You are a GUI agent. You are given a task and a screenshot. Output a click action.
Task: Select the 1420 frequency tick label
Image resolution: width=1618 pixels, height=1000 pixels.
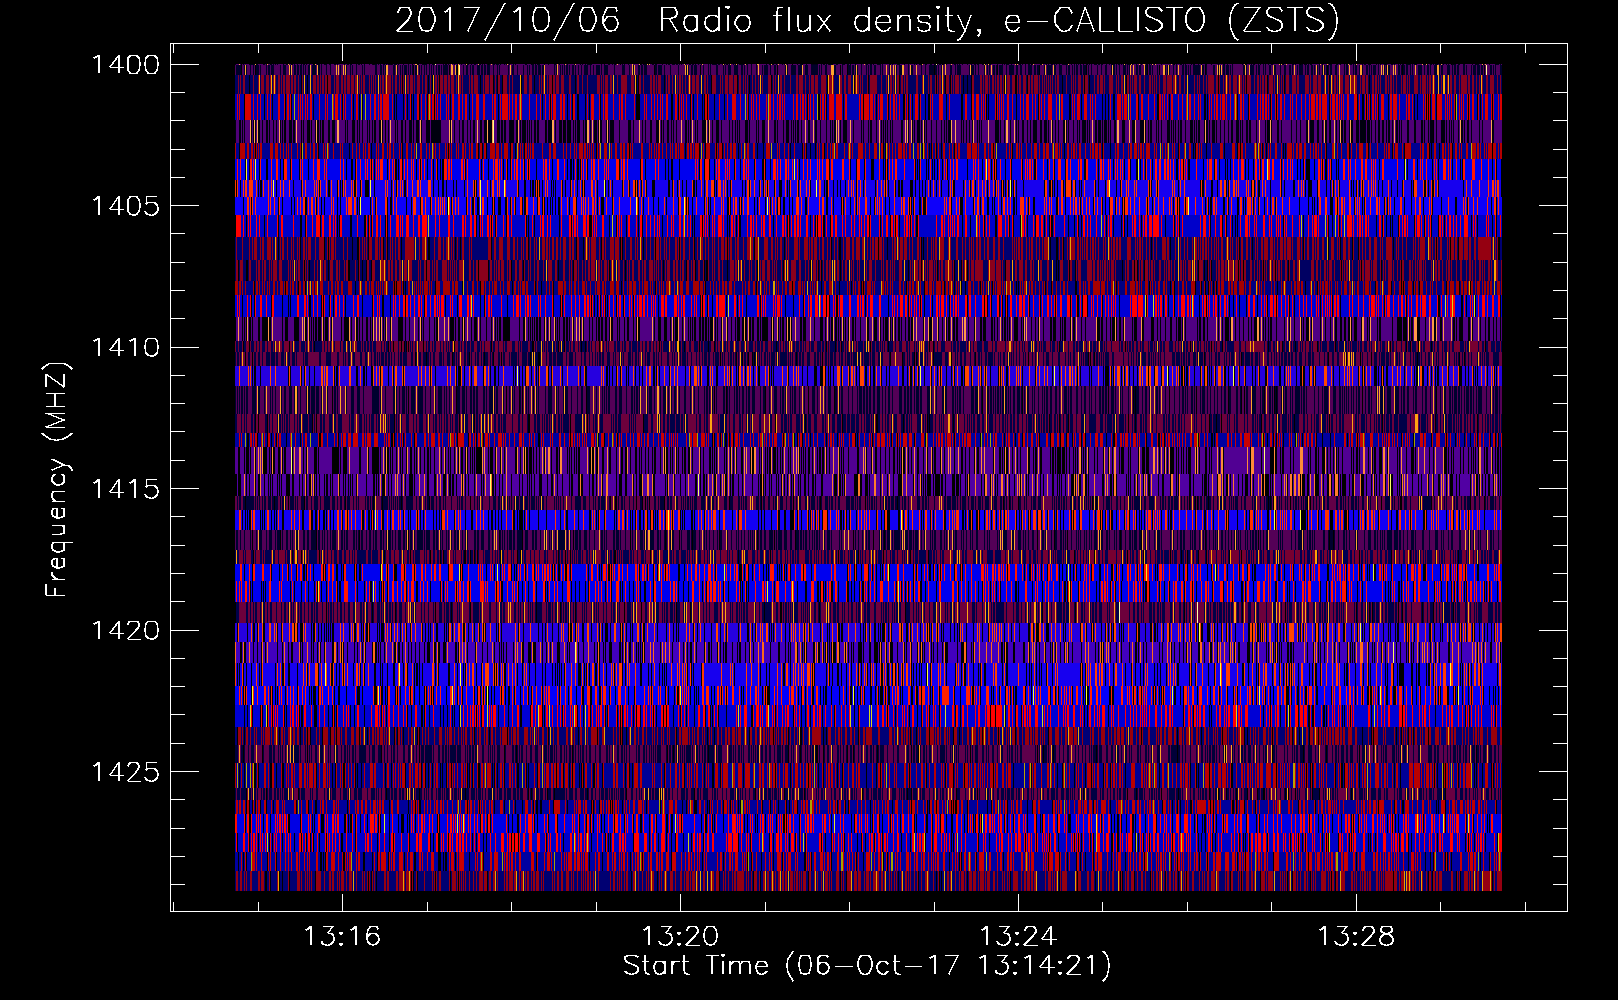tap(125, 631)
